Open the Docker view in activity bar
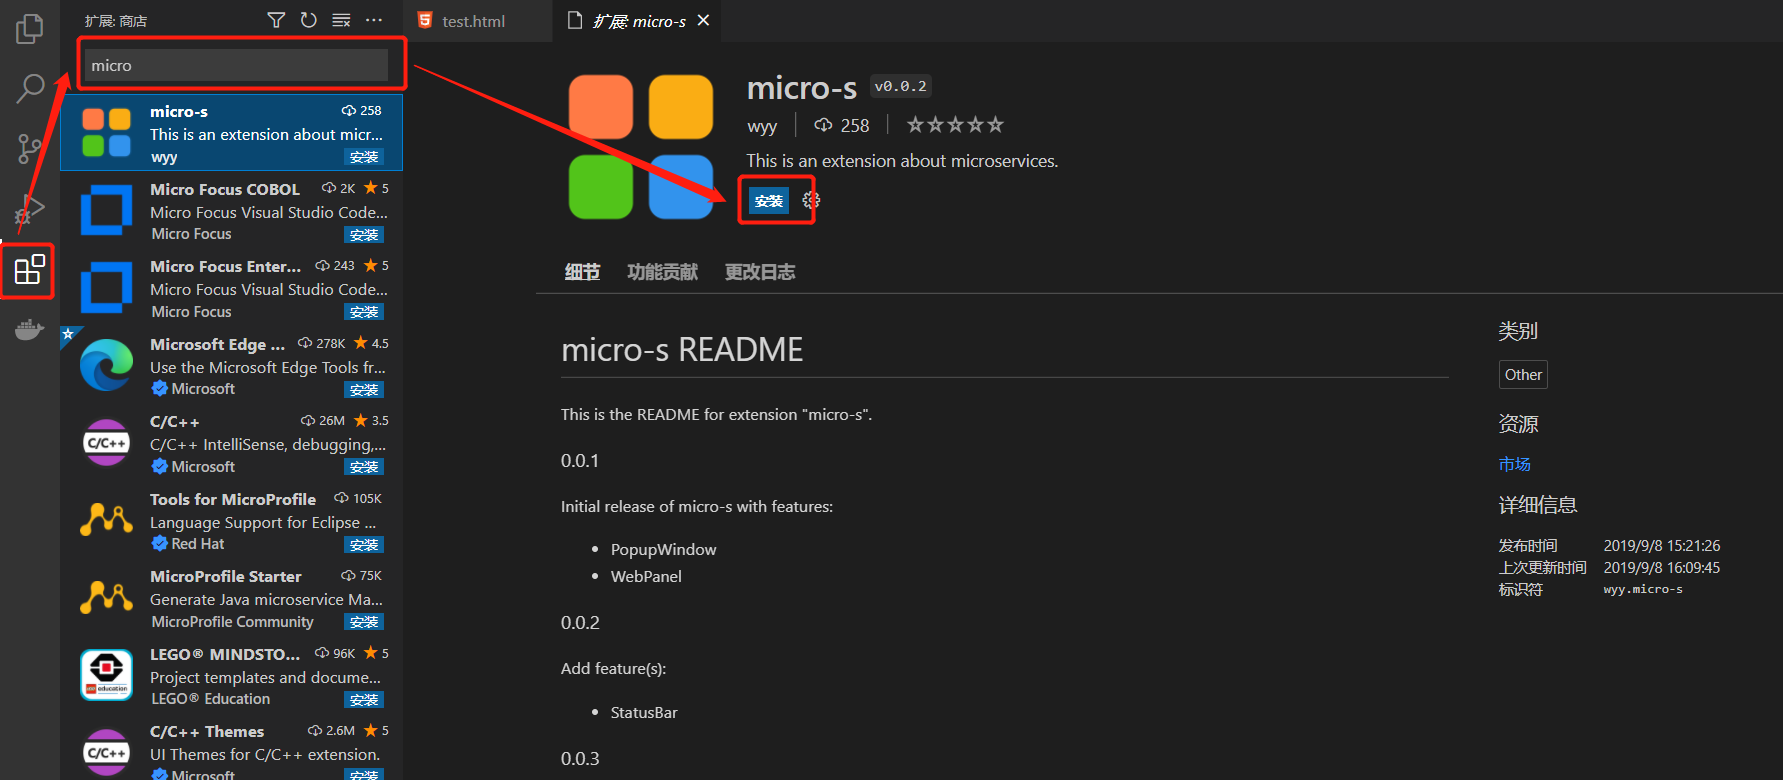 (30, 329)
